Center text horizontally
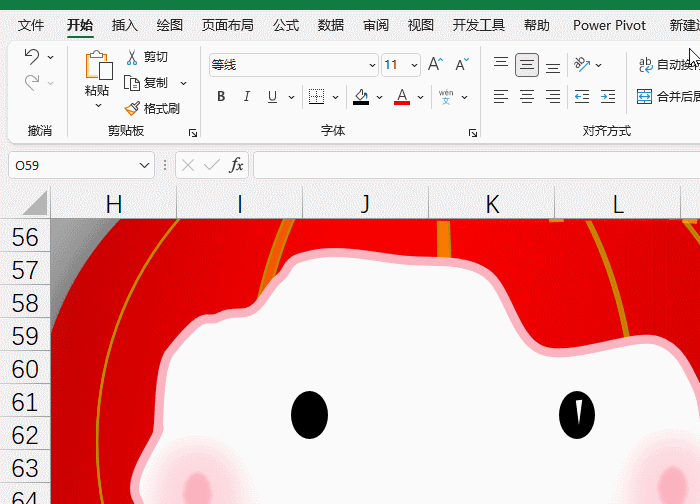The image size is (700, 504). click(x=527, y=96)
